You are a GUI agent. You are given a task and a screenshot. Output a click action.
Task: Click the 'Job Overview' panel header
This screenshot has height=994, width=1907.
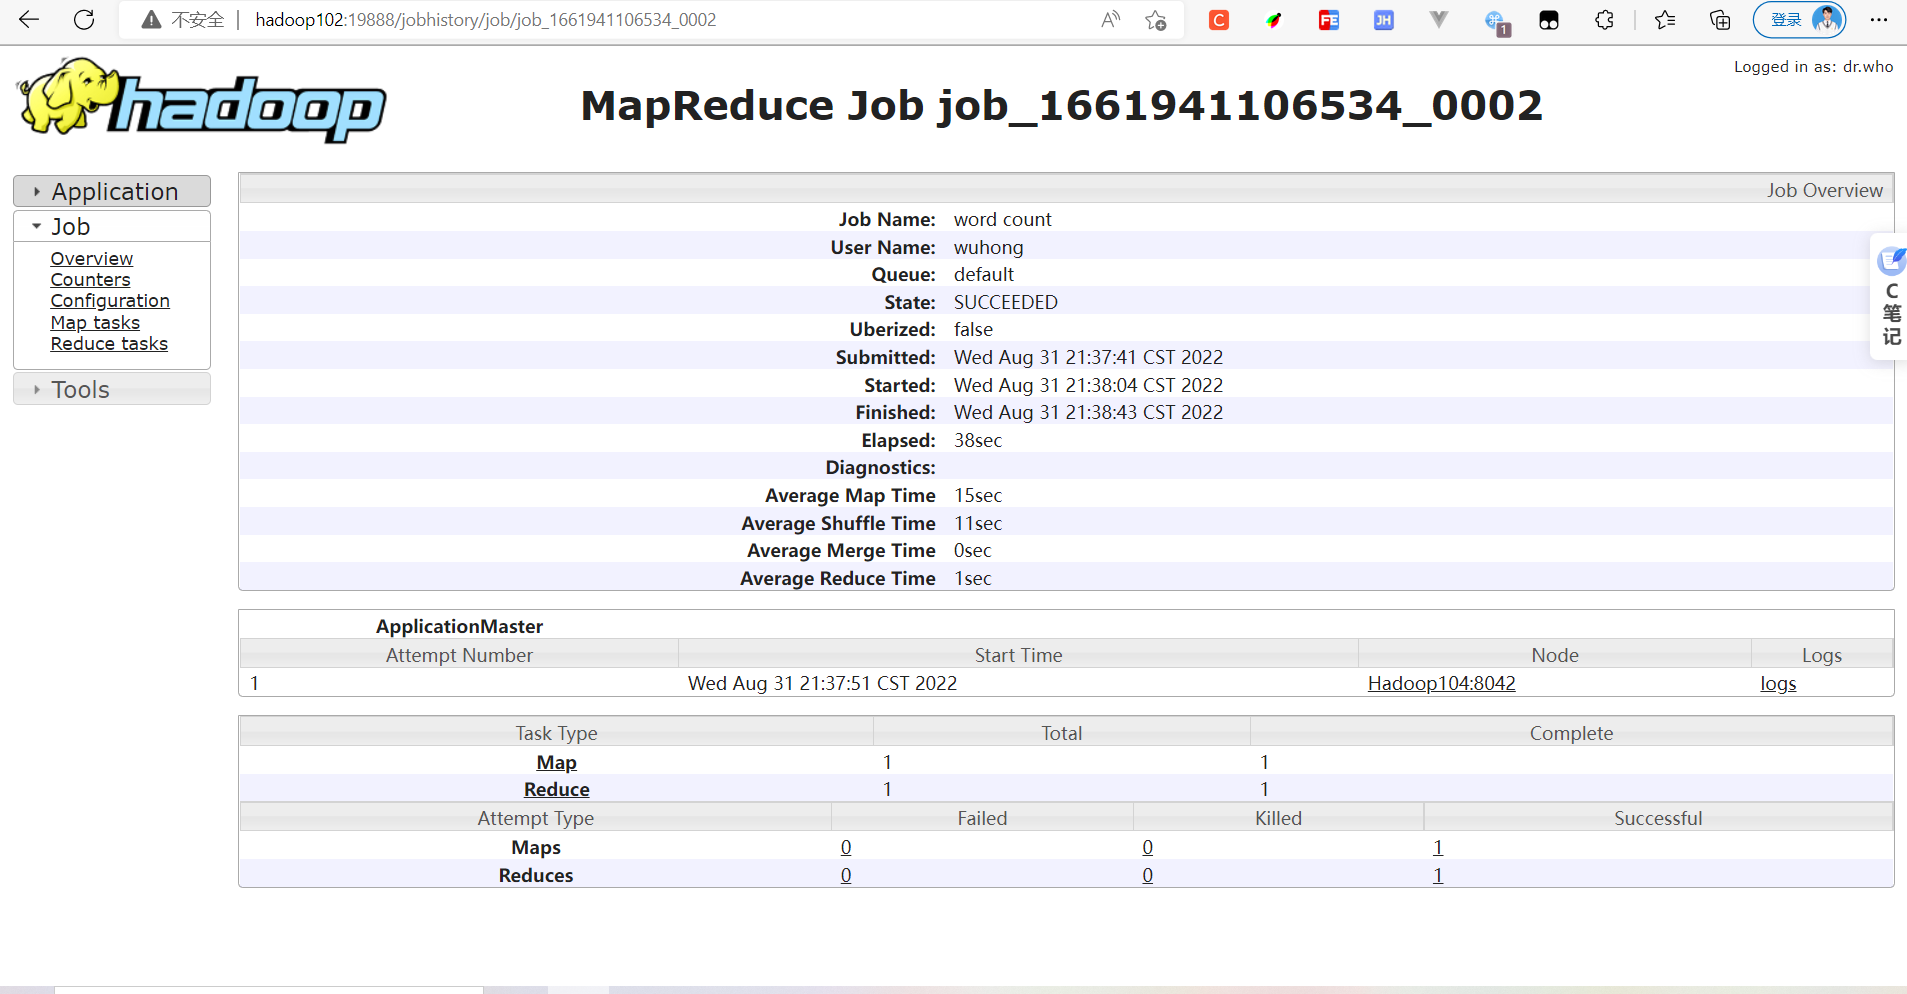coord(1066,189)
